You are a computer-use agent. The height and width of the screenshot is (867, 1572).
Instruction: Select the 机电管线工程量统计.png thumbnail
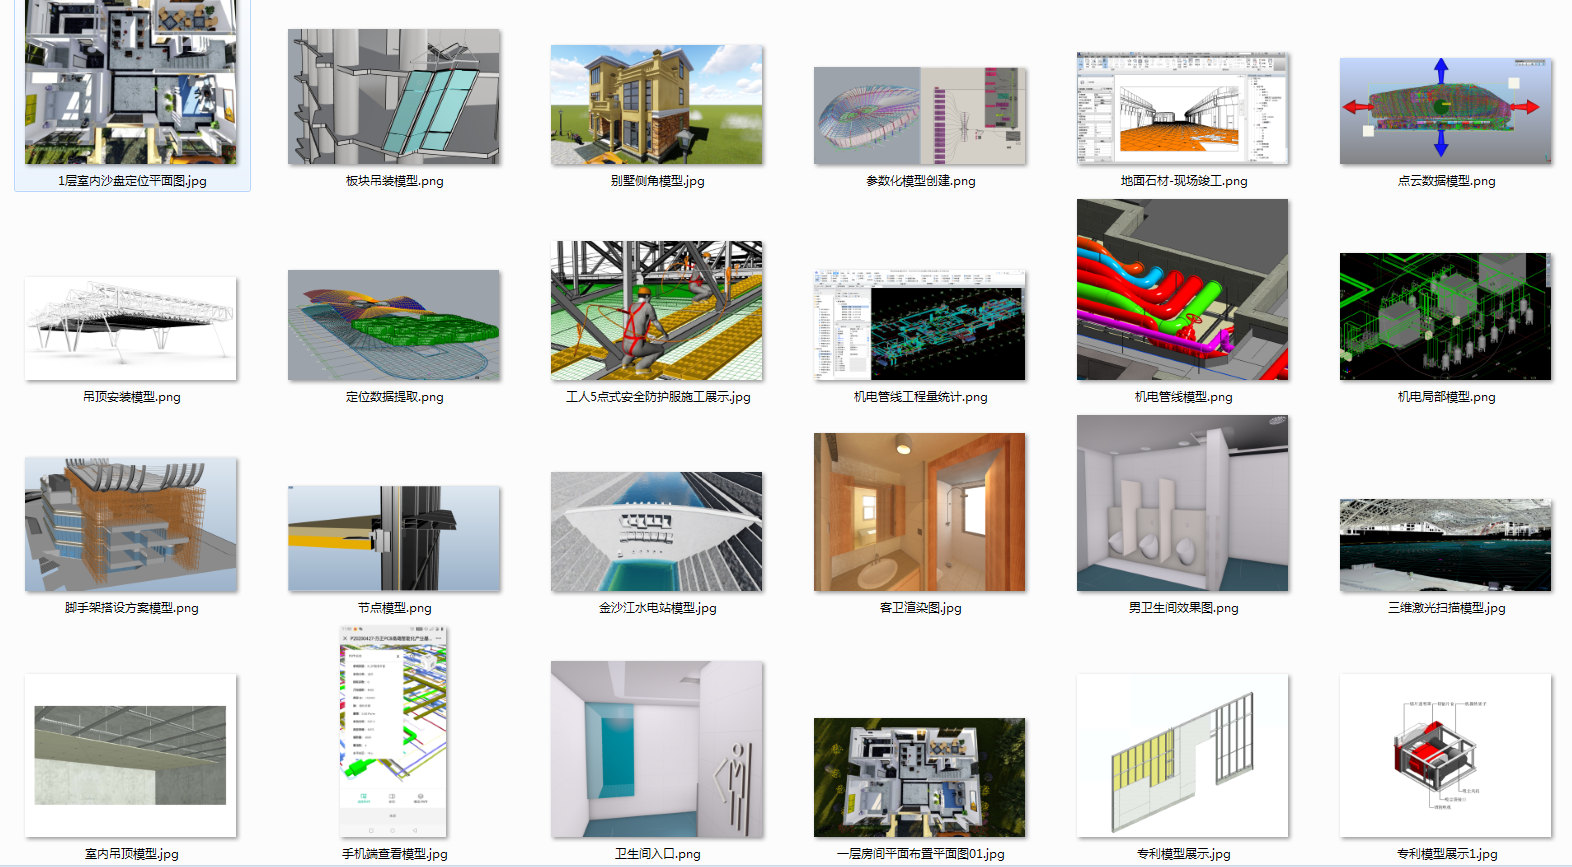point(919,324)
